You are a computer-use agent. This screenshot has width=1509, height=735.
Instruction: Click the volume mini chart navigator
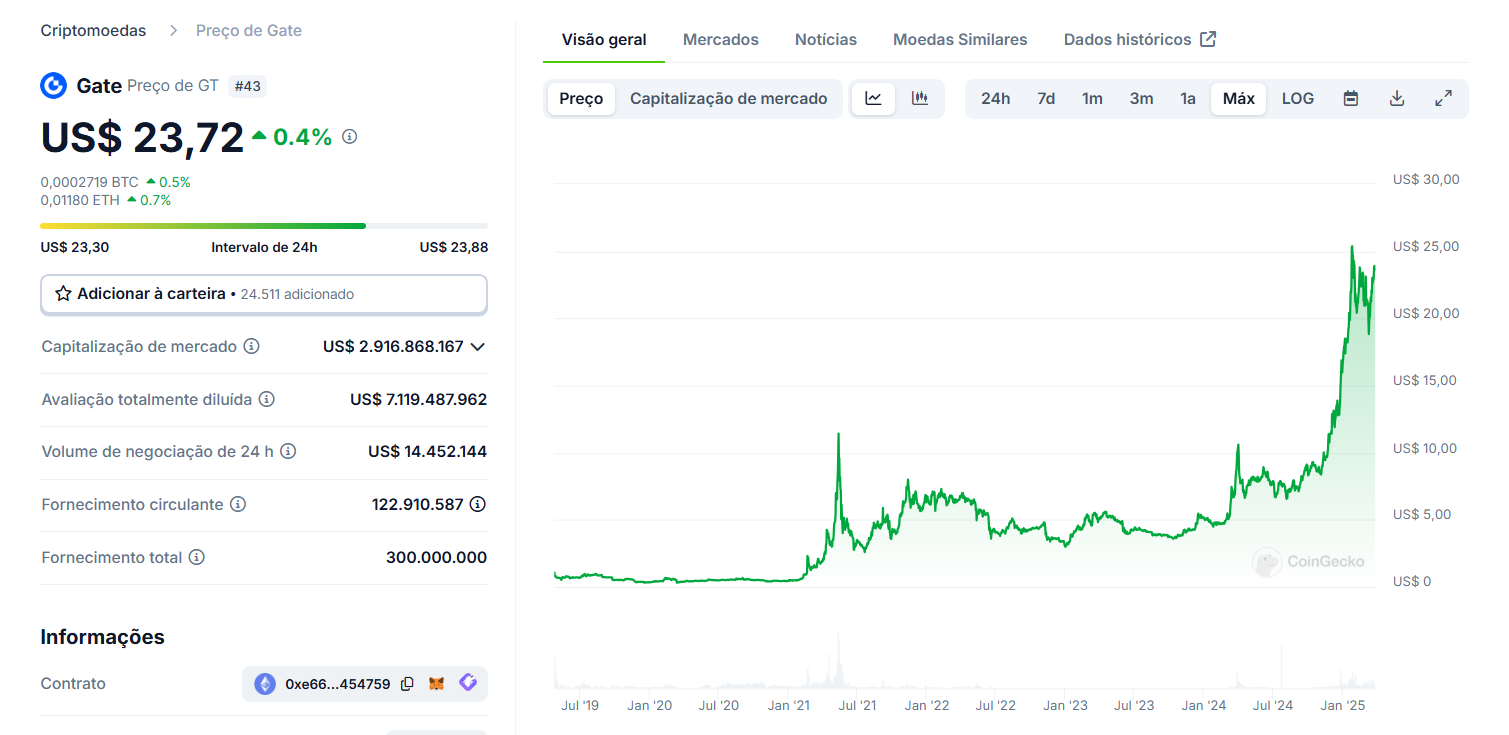[x=965, y=661]
